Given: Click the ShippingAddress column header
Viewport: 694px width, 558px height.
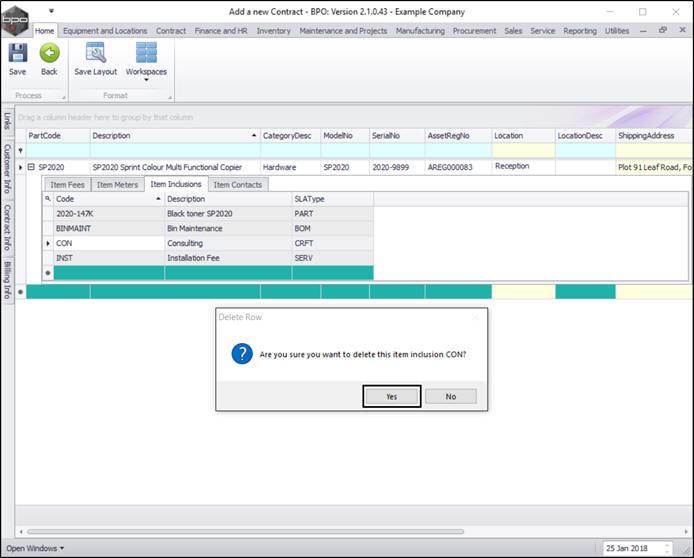Looking at the screenshot, I should coord(654,135).
